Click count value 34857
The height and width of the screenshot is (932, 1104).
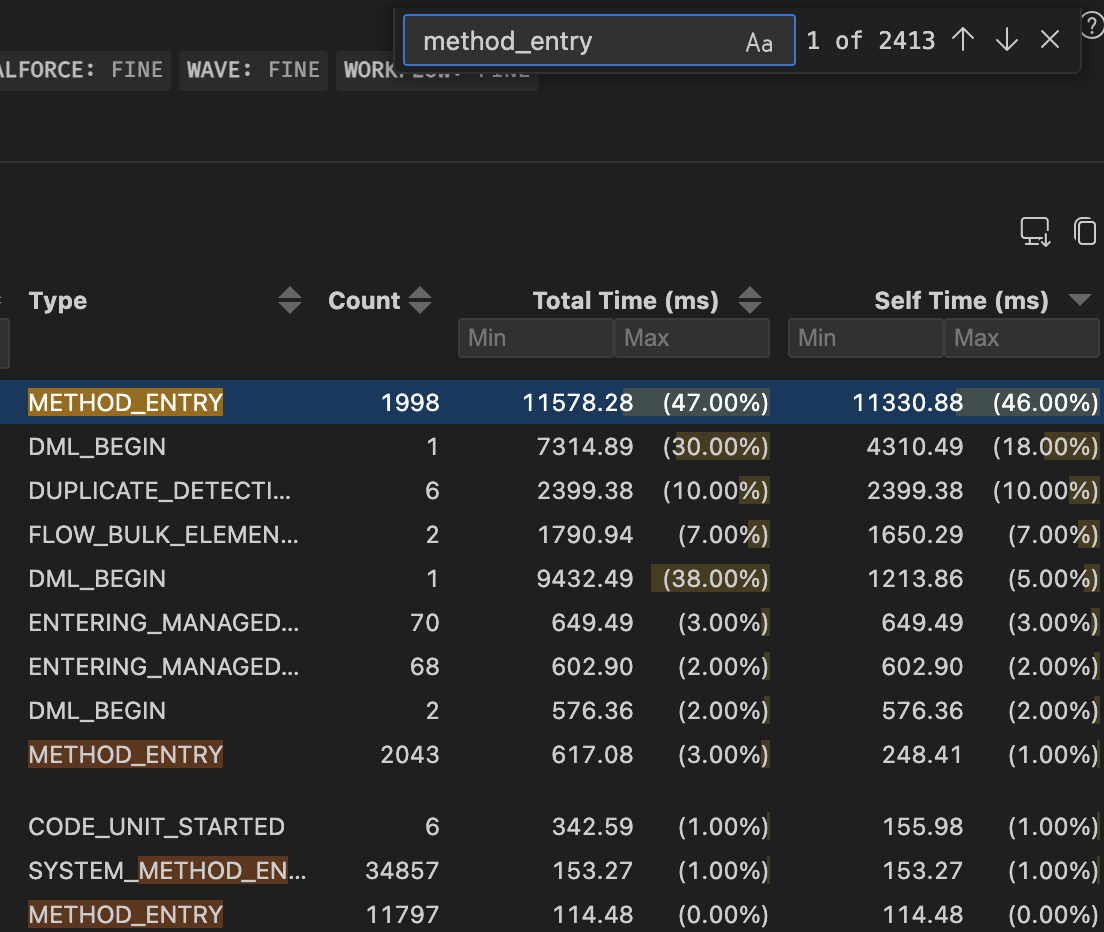(x=402, y=871)
